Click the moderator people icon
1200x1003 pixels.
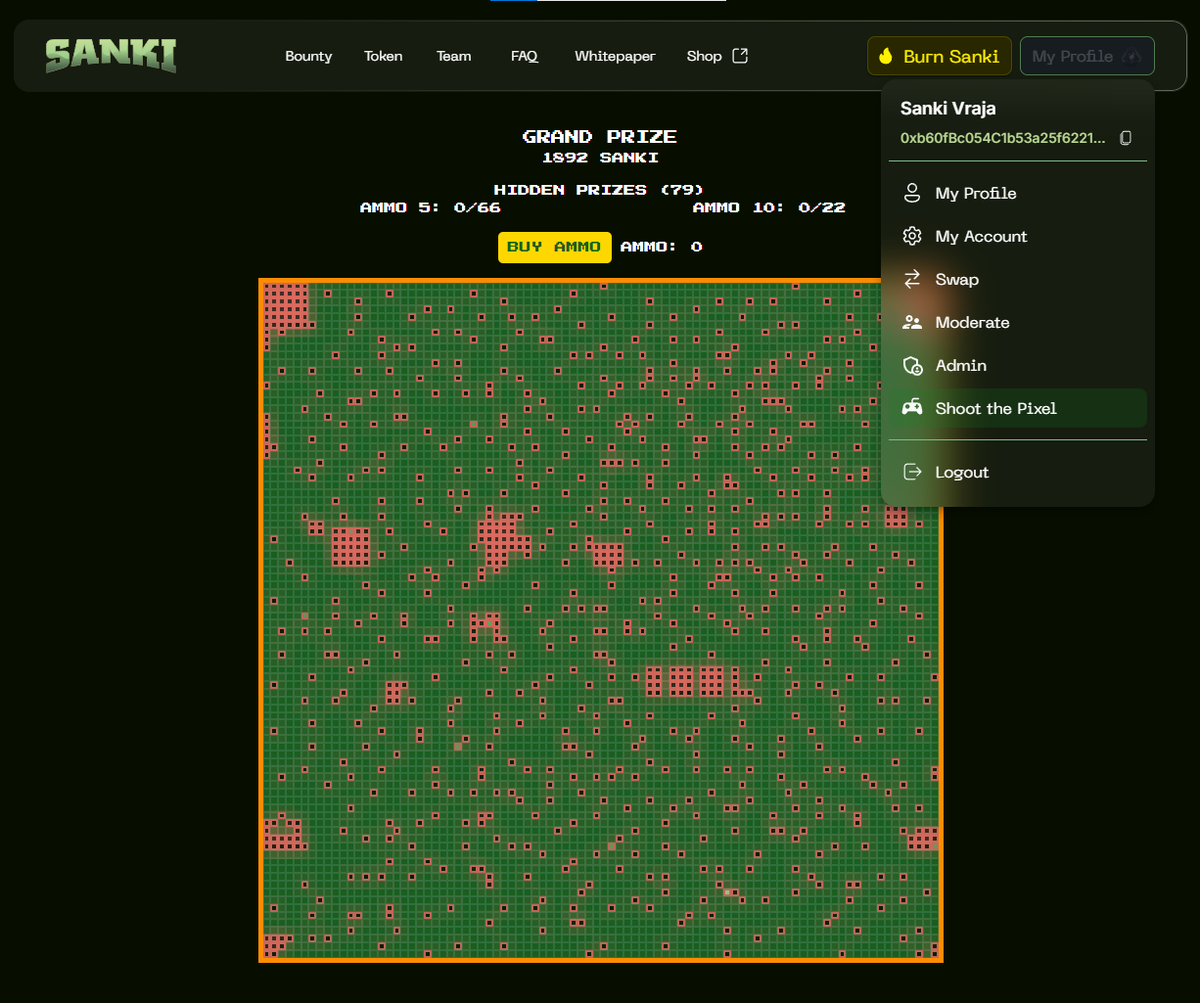pos(912,322)
